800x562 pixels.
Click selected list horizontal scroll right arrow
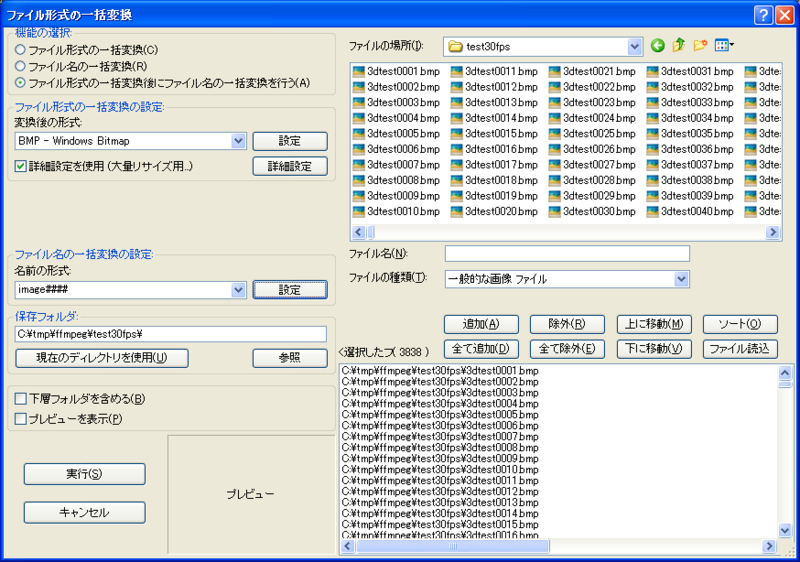point(769,546)
